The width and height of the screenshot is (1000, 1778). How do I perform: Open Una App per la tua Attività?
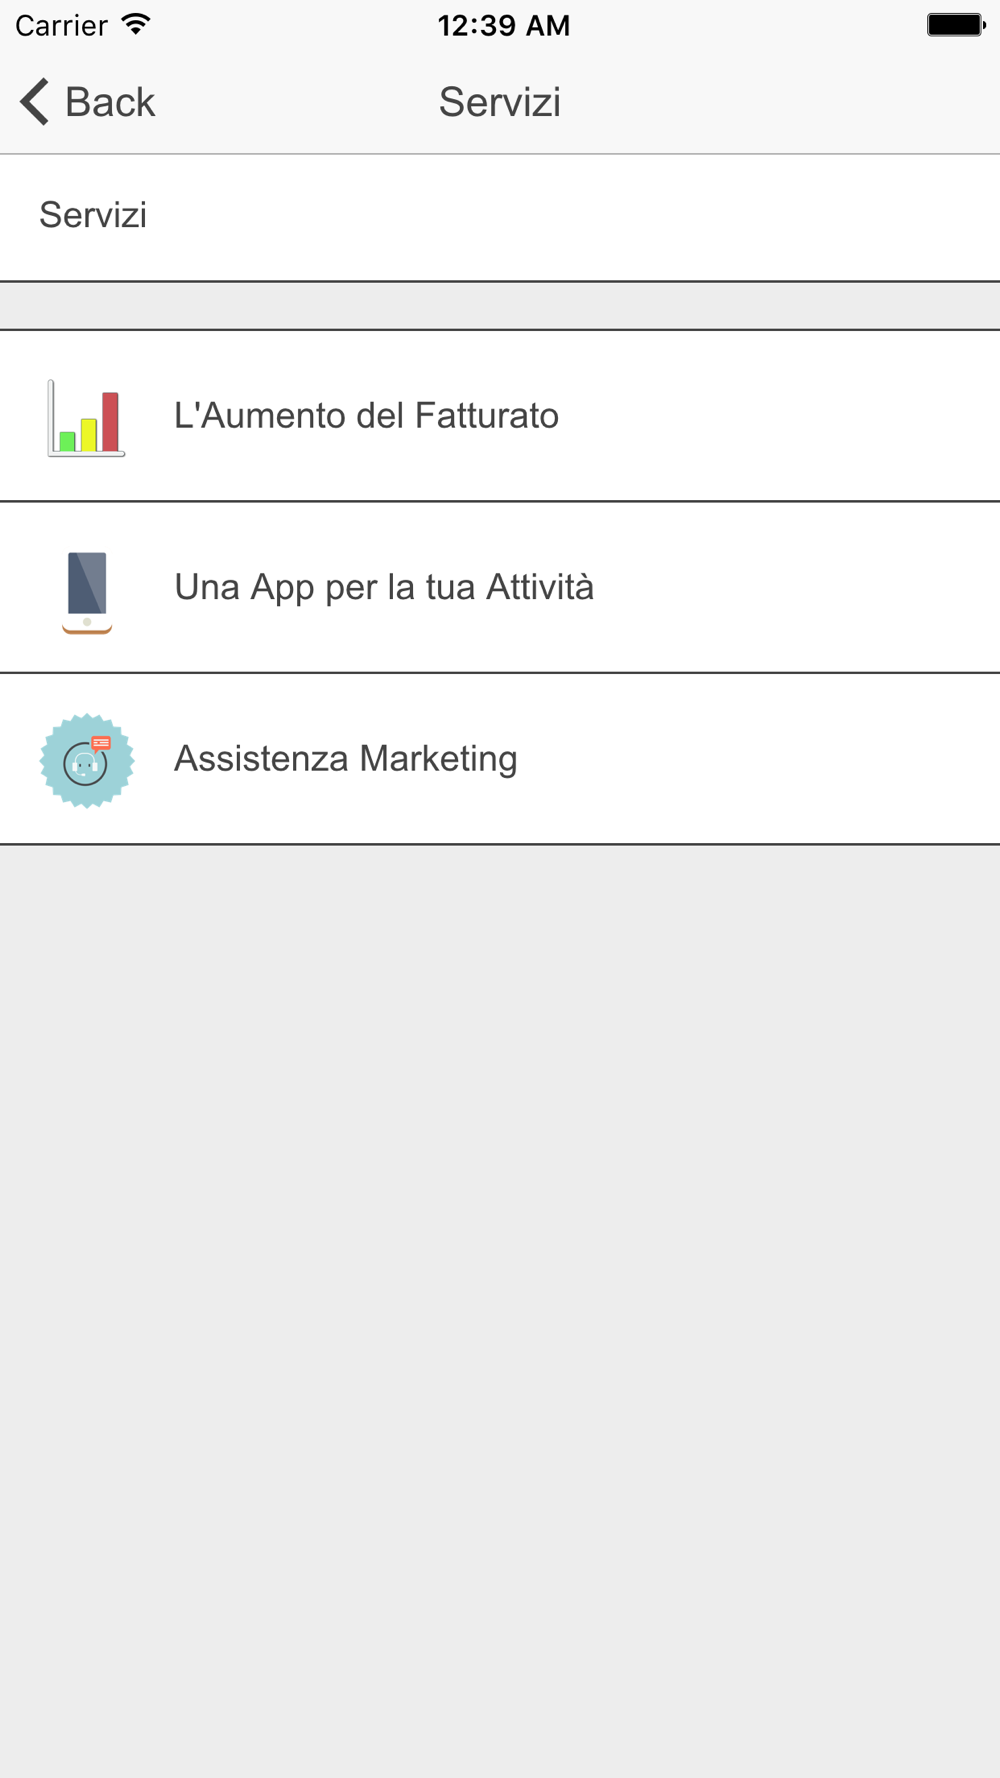click(x=500, y=588)
